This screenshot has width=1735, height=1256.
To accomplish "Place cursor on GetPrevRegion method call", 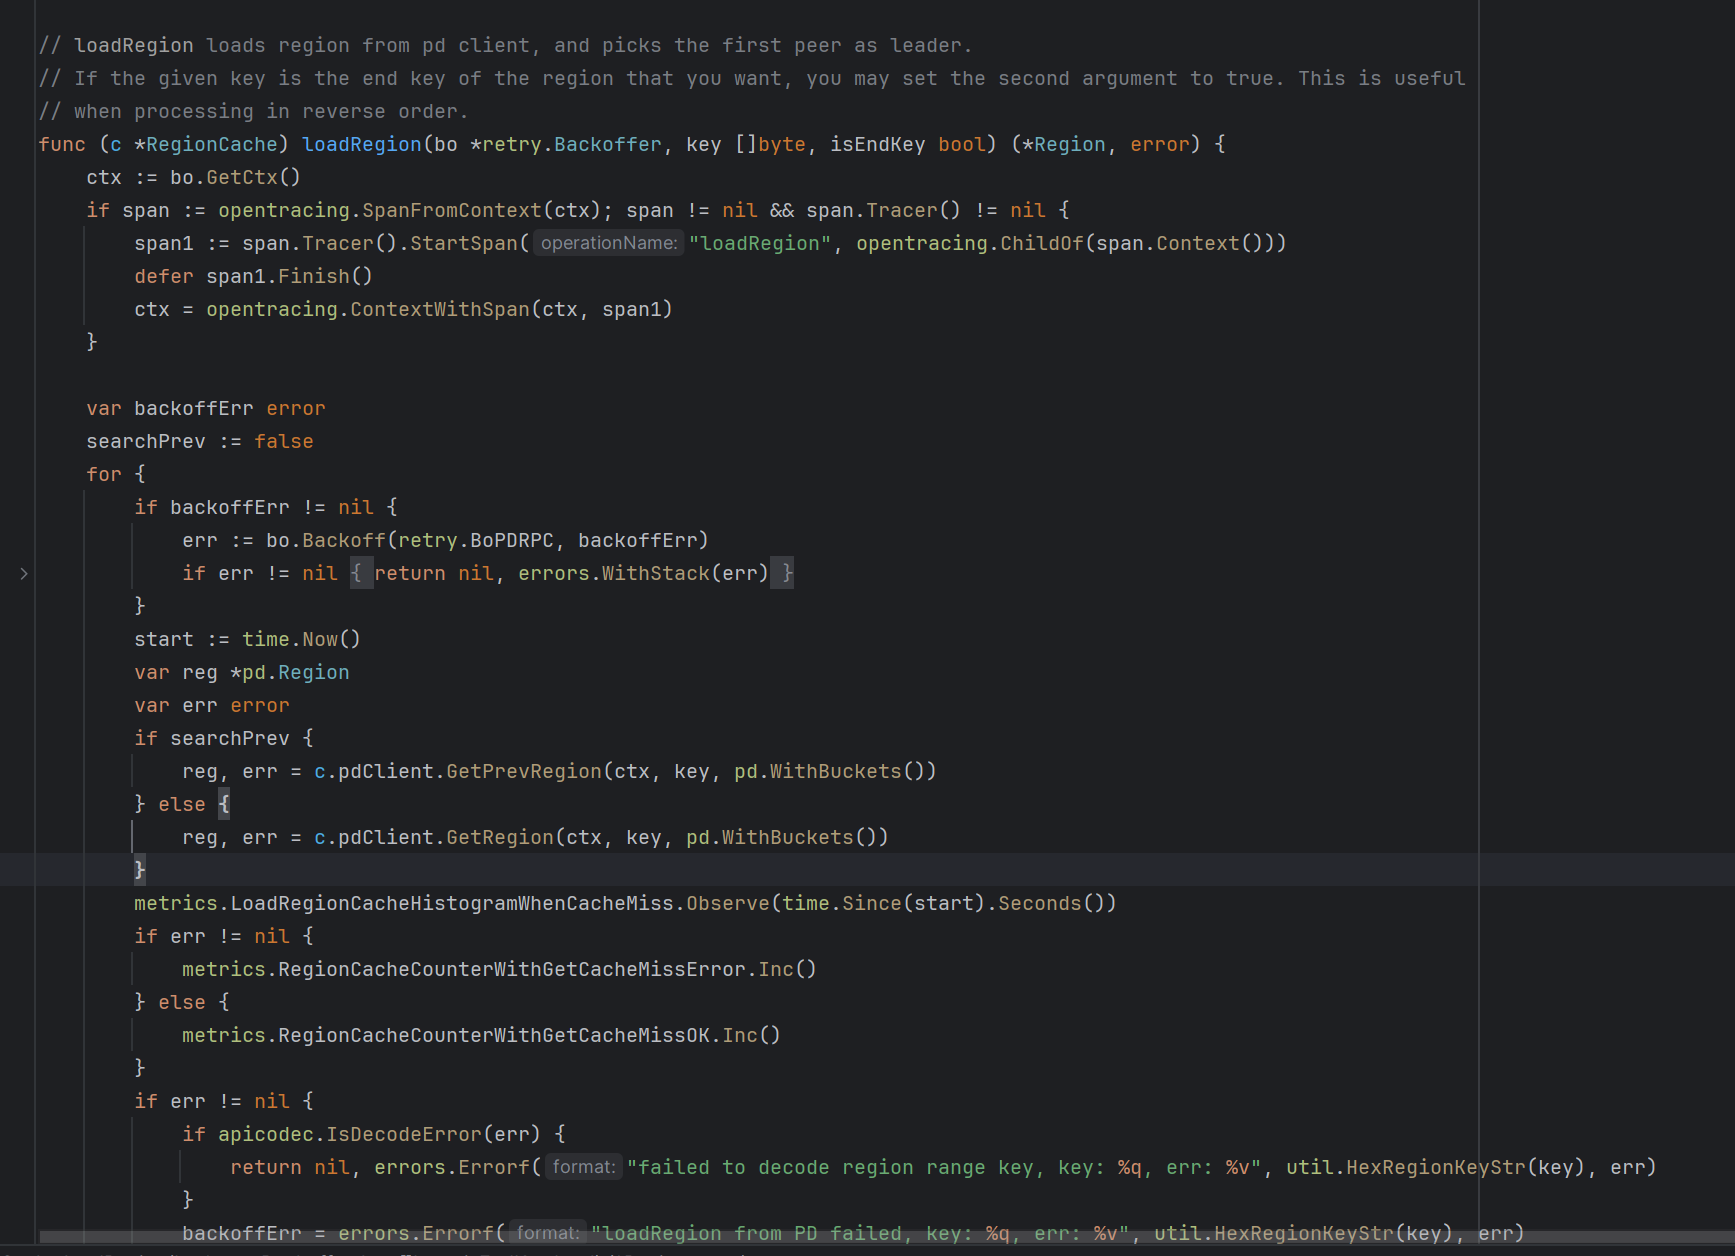I will pos(523,771).
